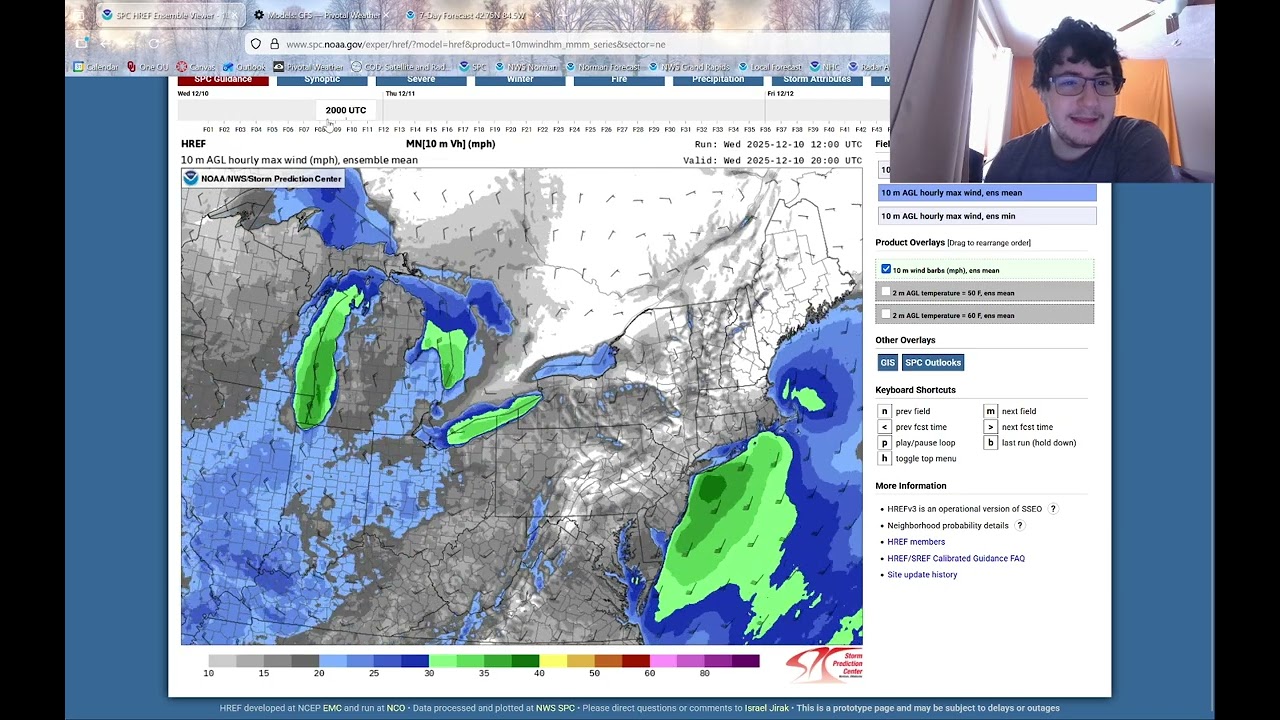The image size is (1280, 720).
Task: Open the NWS Grand Rapids bookmark
Action: 689,67
